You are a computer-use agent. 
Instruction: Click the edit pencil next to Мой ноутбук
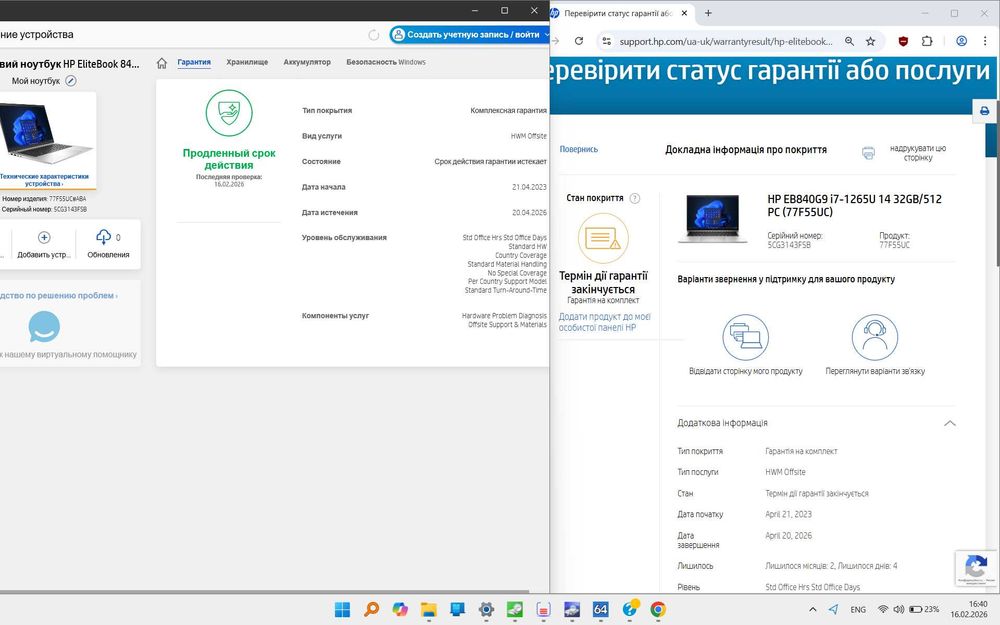tap(71, 81)
